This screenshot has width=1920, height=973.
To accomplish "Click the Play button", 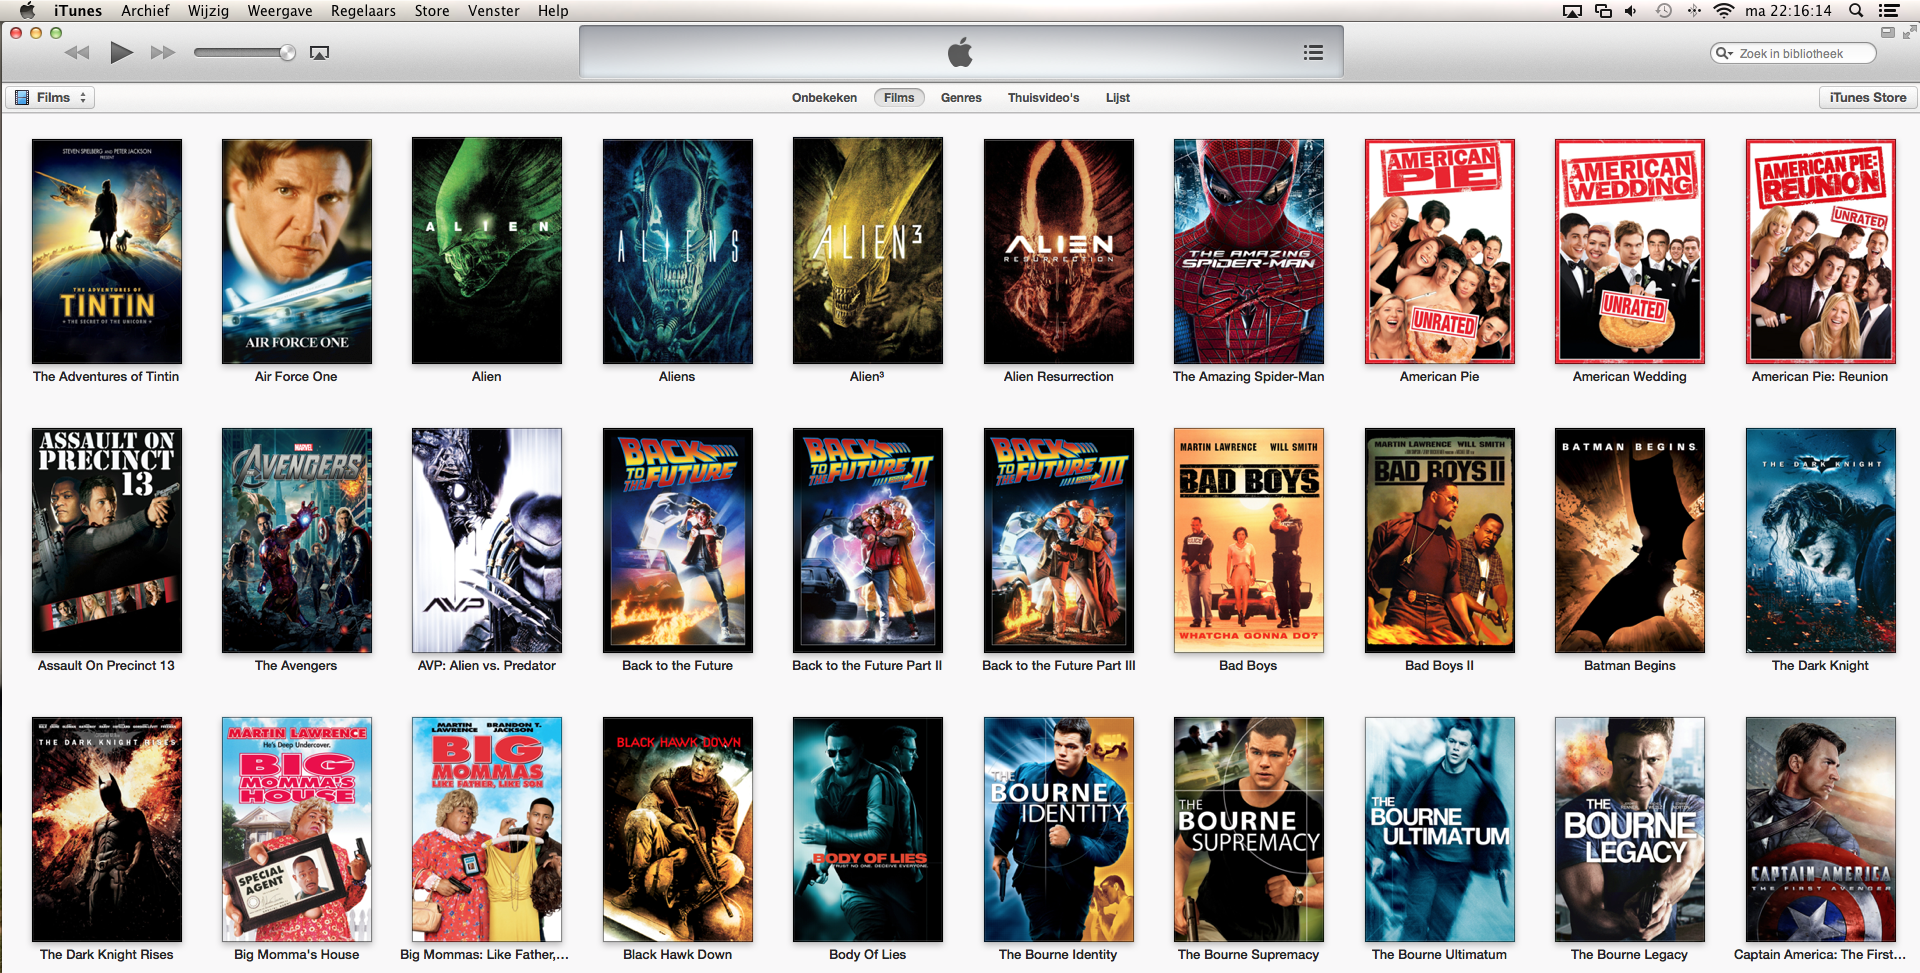I will [x=121, y=52].
